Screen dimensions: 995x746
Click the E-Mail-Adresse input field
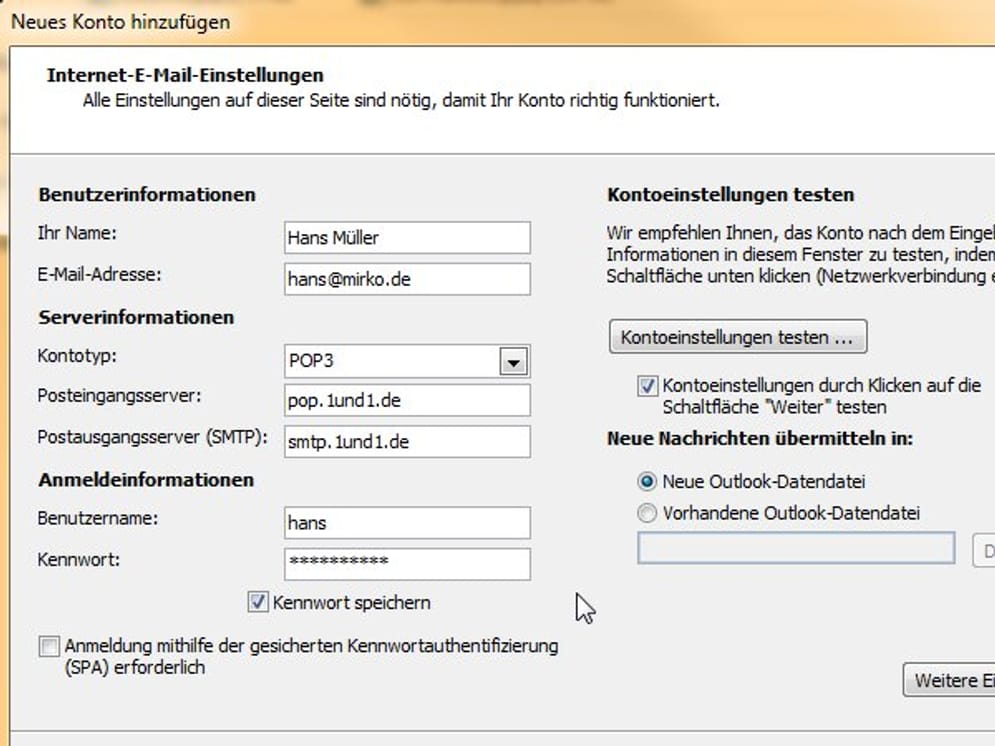click(x=407, y=280)
